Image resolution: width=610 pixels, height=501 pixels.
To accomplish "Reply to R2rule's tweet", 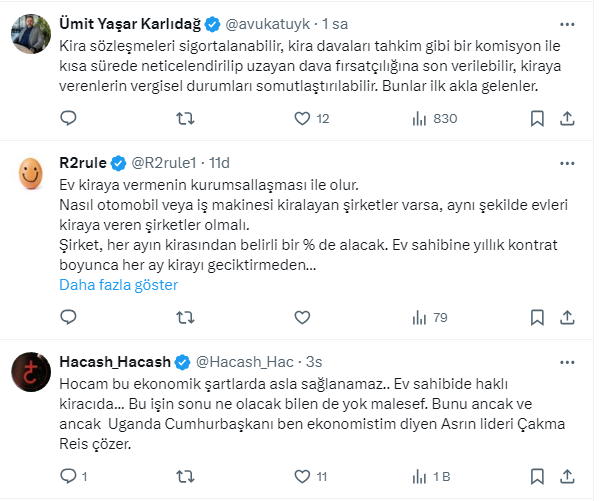I will [68, 319].
